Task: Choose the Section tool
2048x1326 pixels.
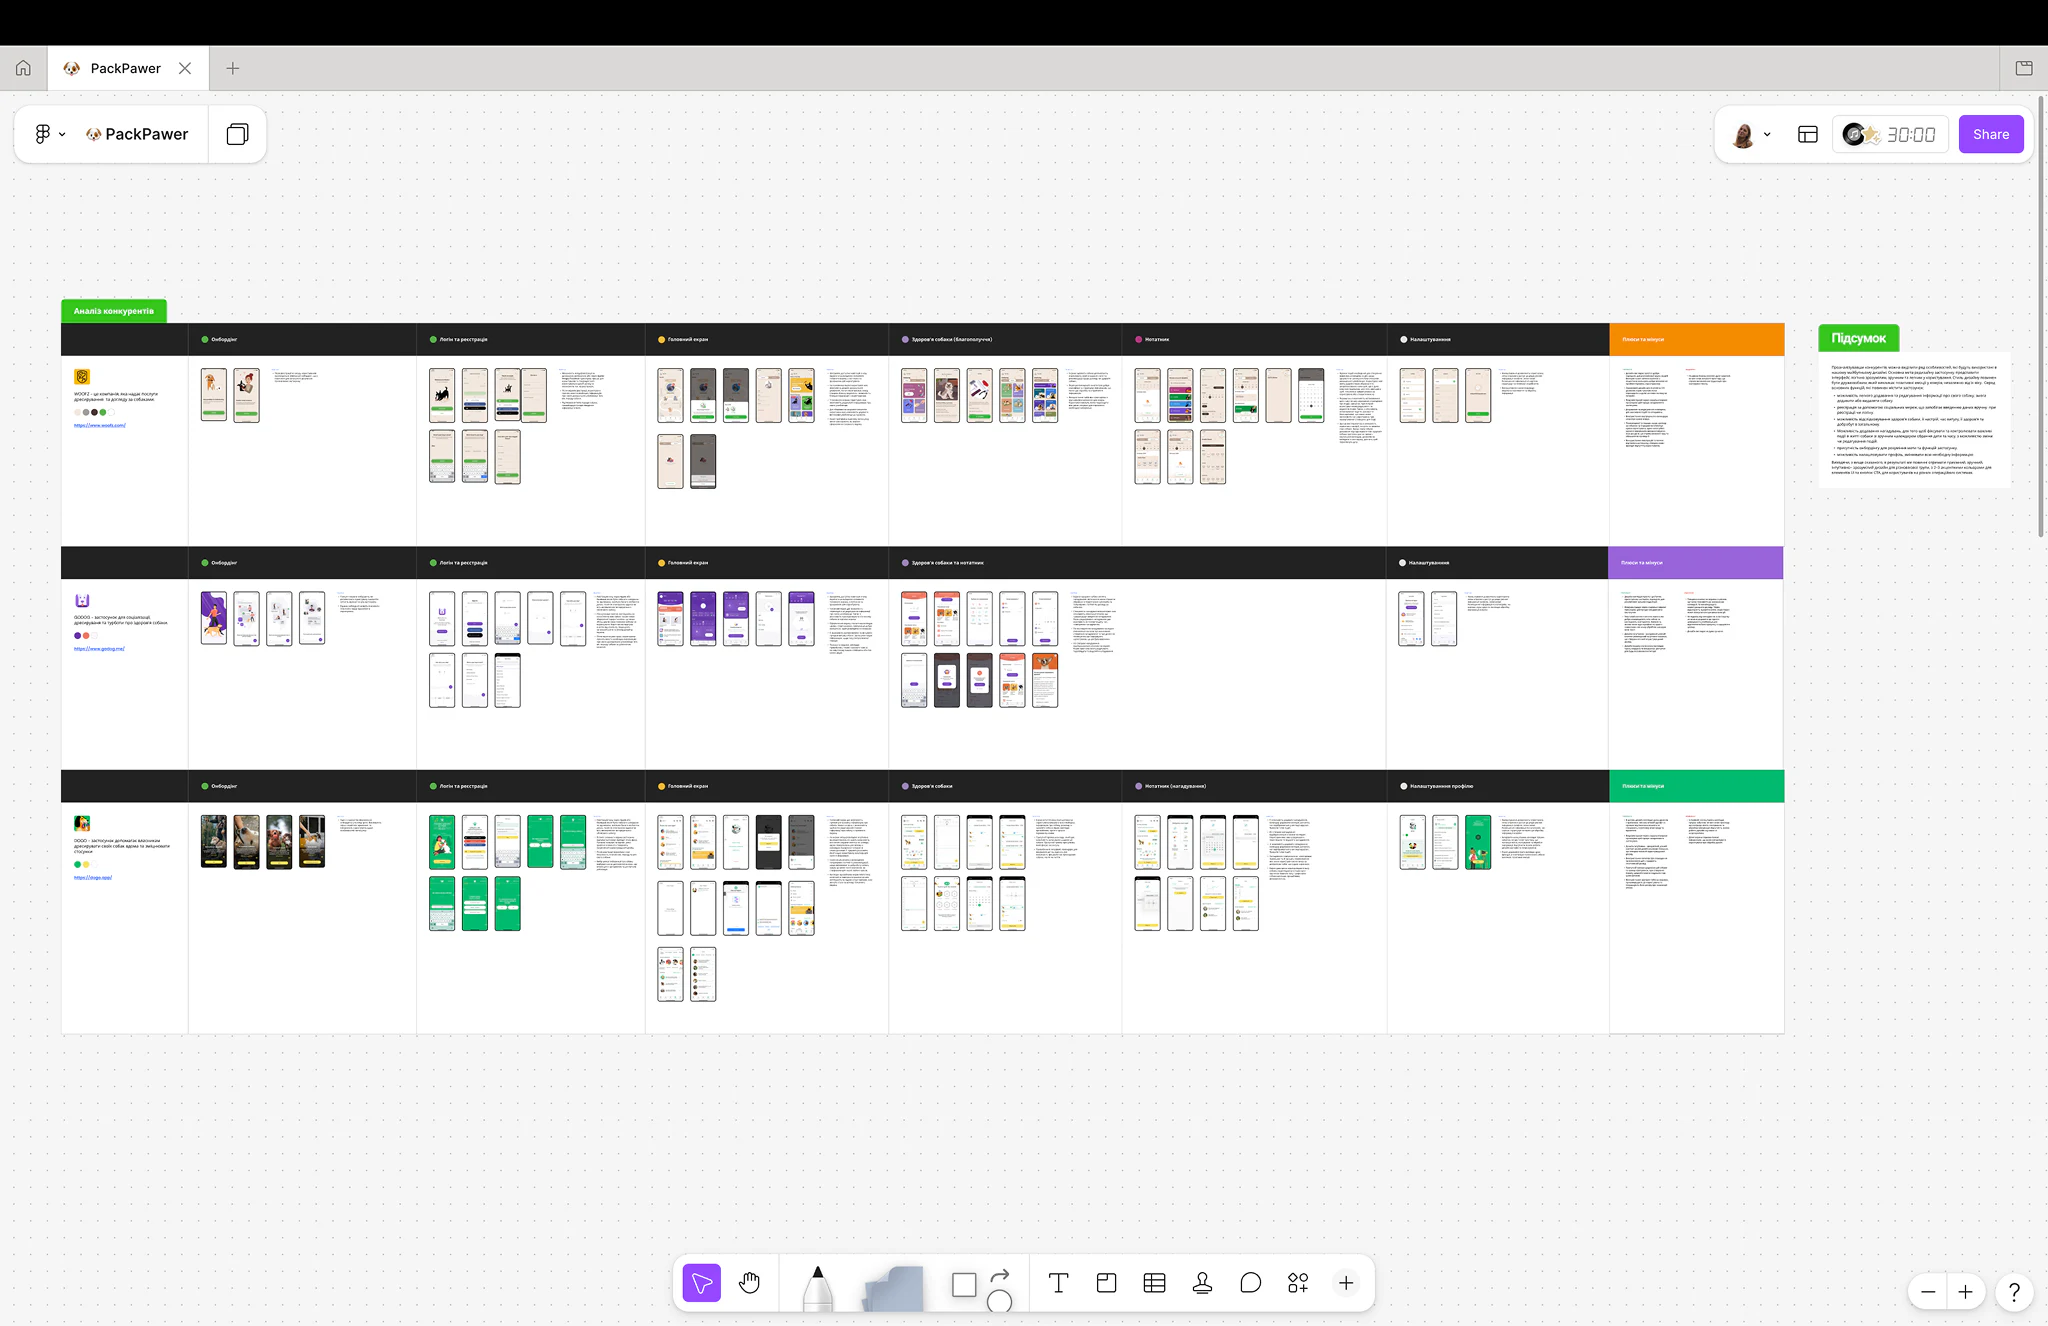Action: (x=1106, y=1283)
